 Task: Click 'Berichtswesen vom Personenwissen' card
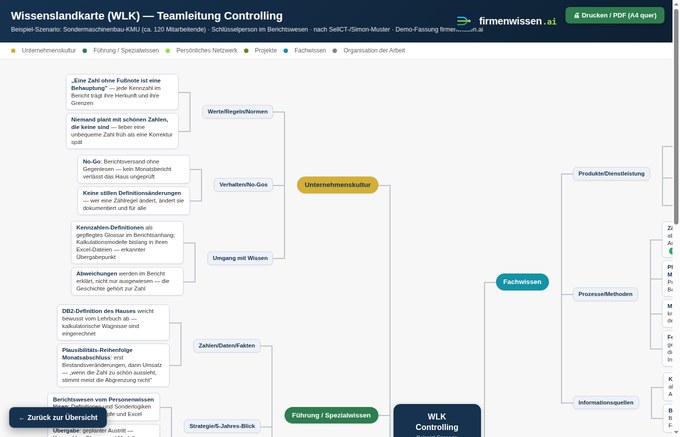pyautogui.click(x=104, y=407)
